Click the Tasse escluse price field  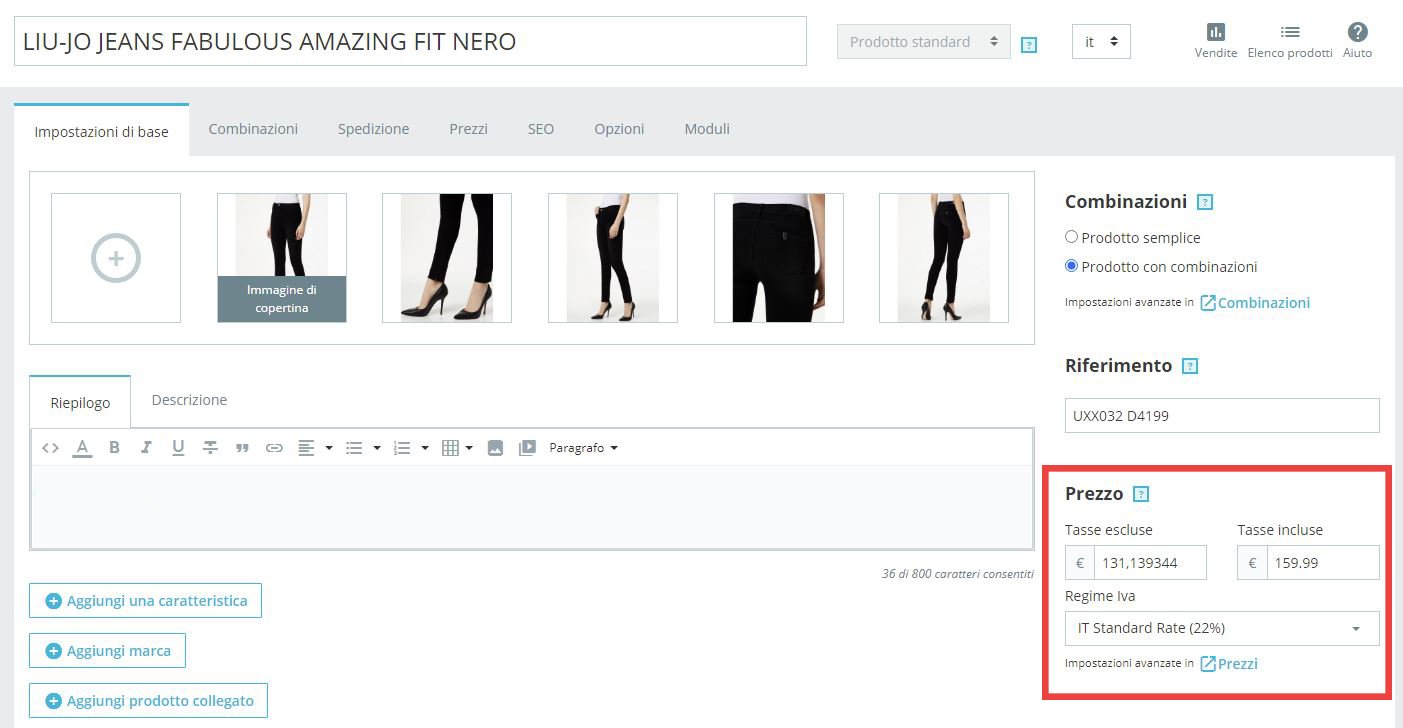click(1150, 563)
